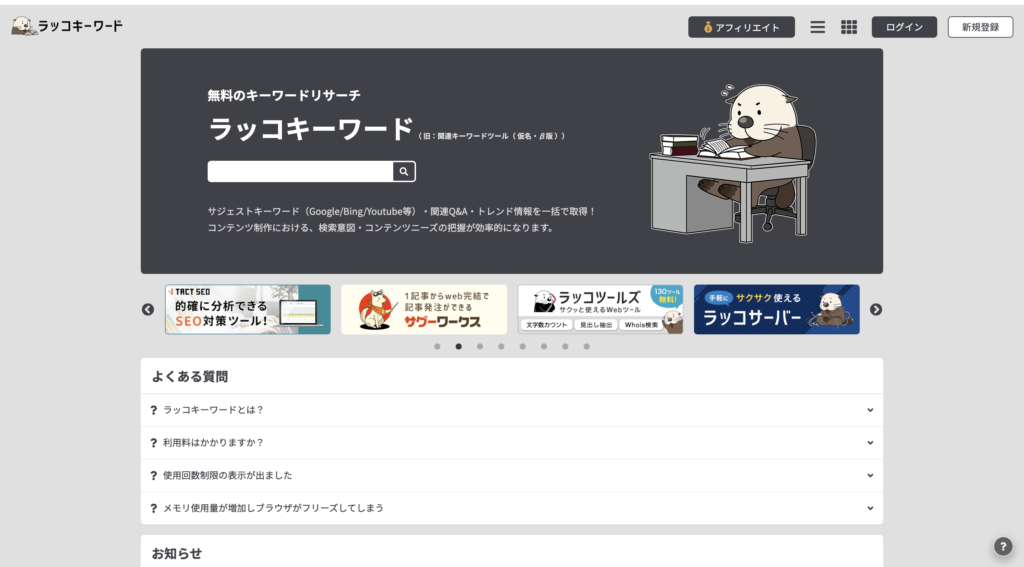Focus the keyword search input field
The width and height of the screenshot is (1024, 567).
(300, 171)
